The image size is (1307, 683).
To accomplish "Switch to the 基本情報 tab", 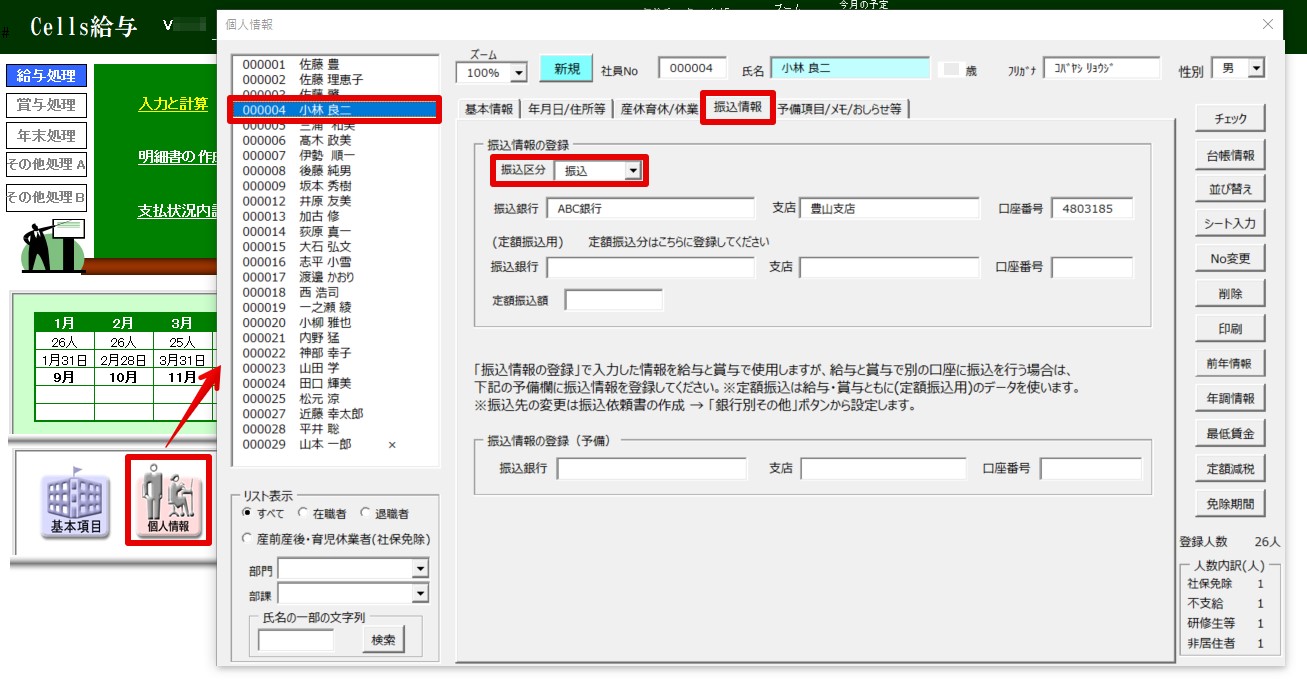I will tap(489, 109).
